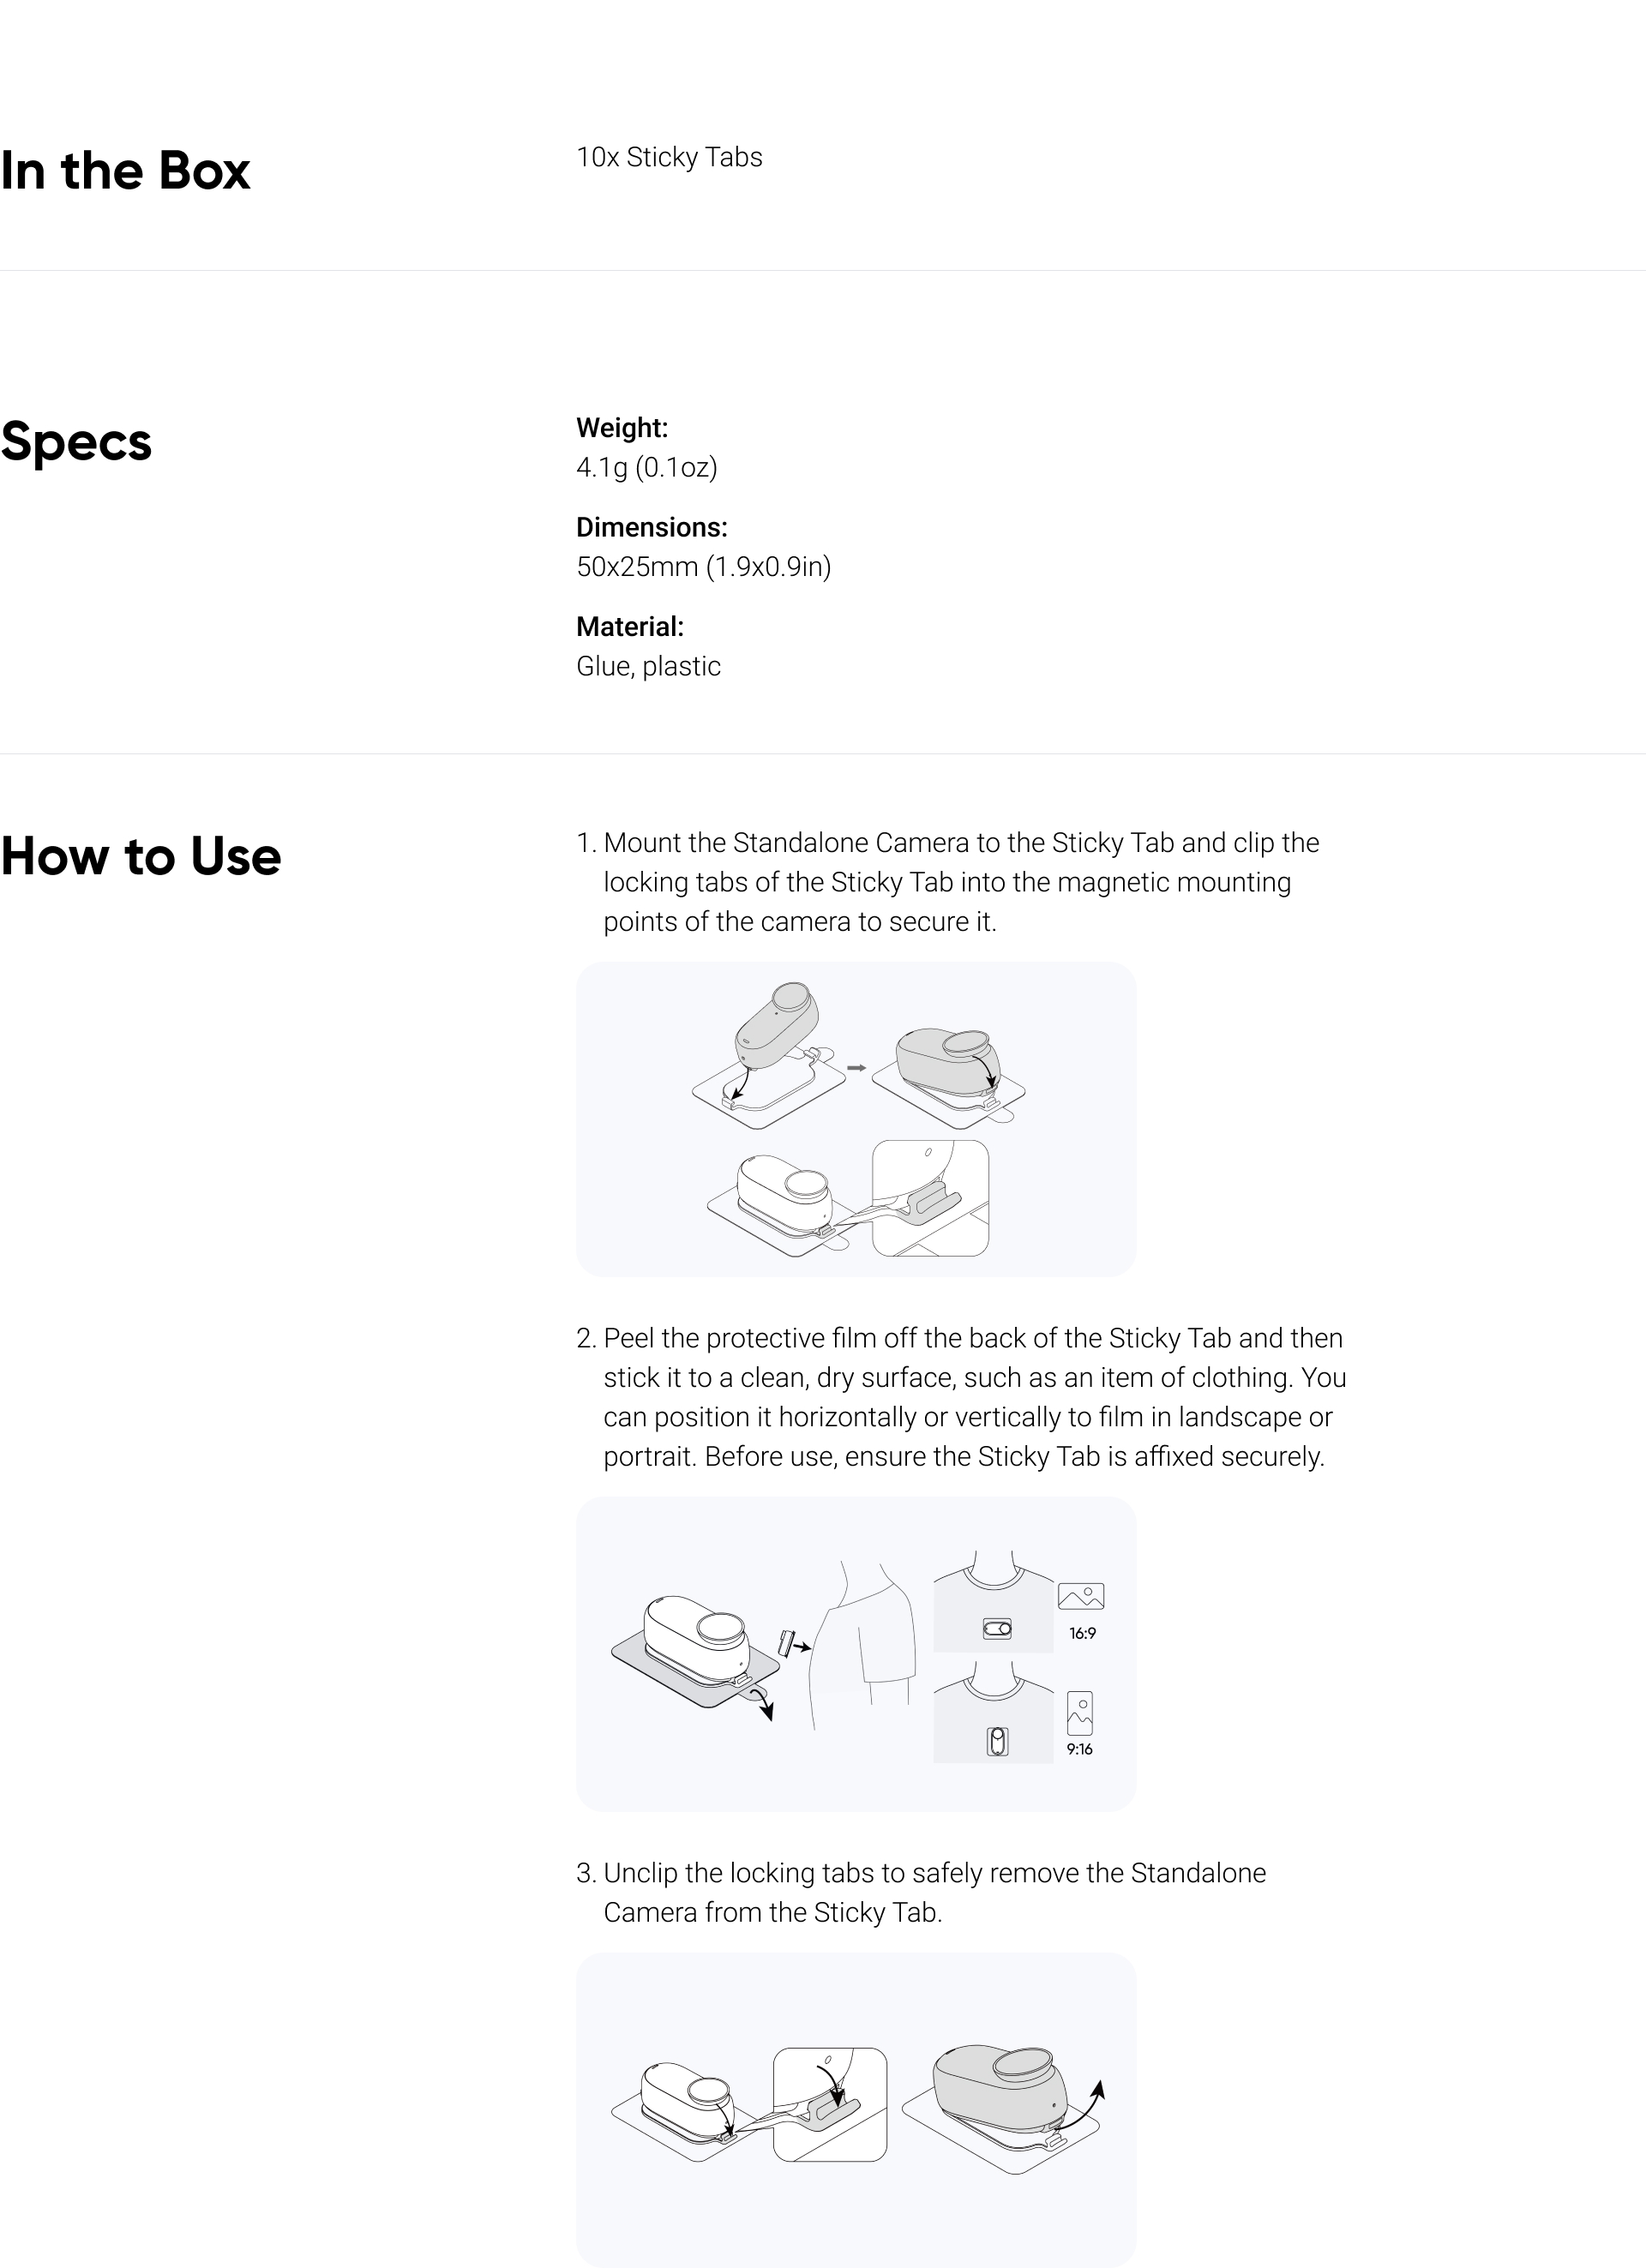
Task: Click the small gray arrow between step 1 cameras
Action: click(x=857, y=1068)
